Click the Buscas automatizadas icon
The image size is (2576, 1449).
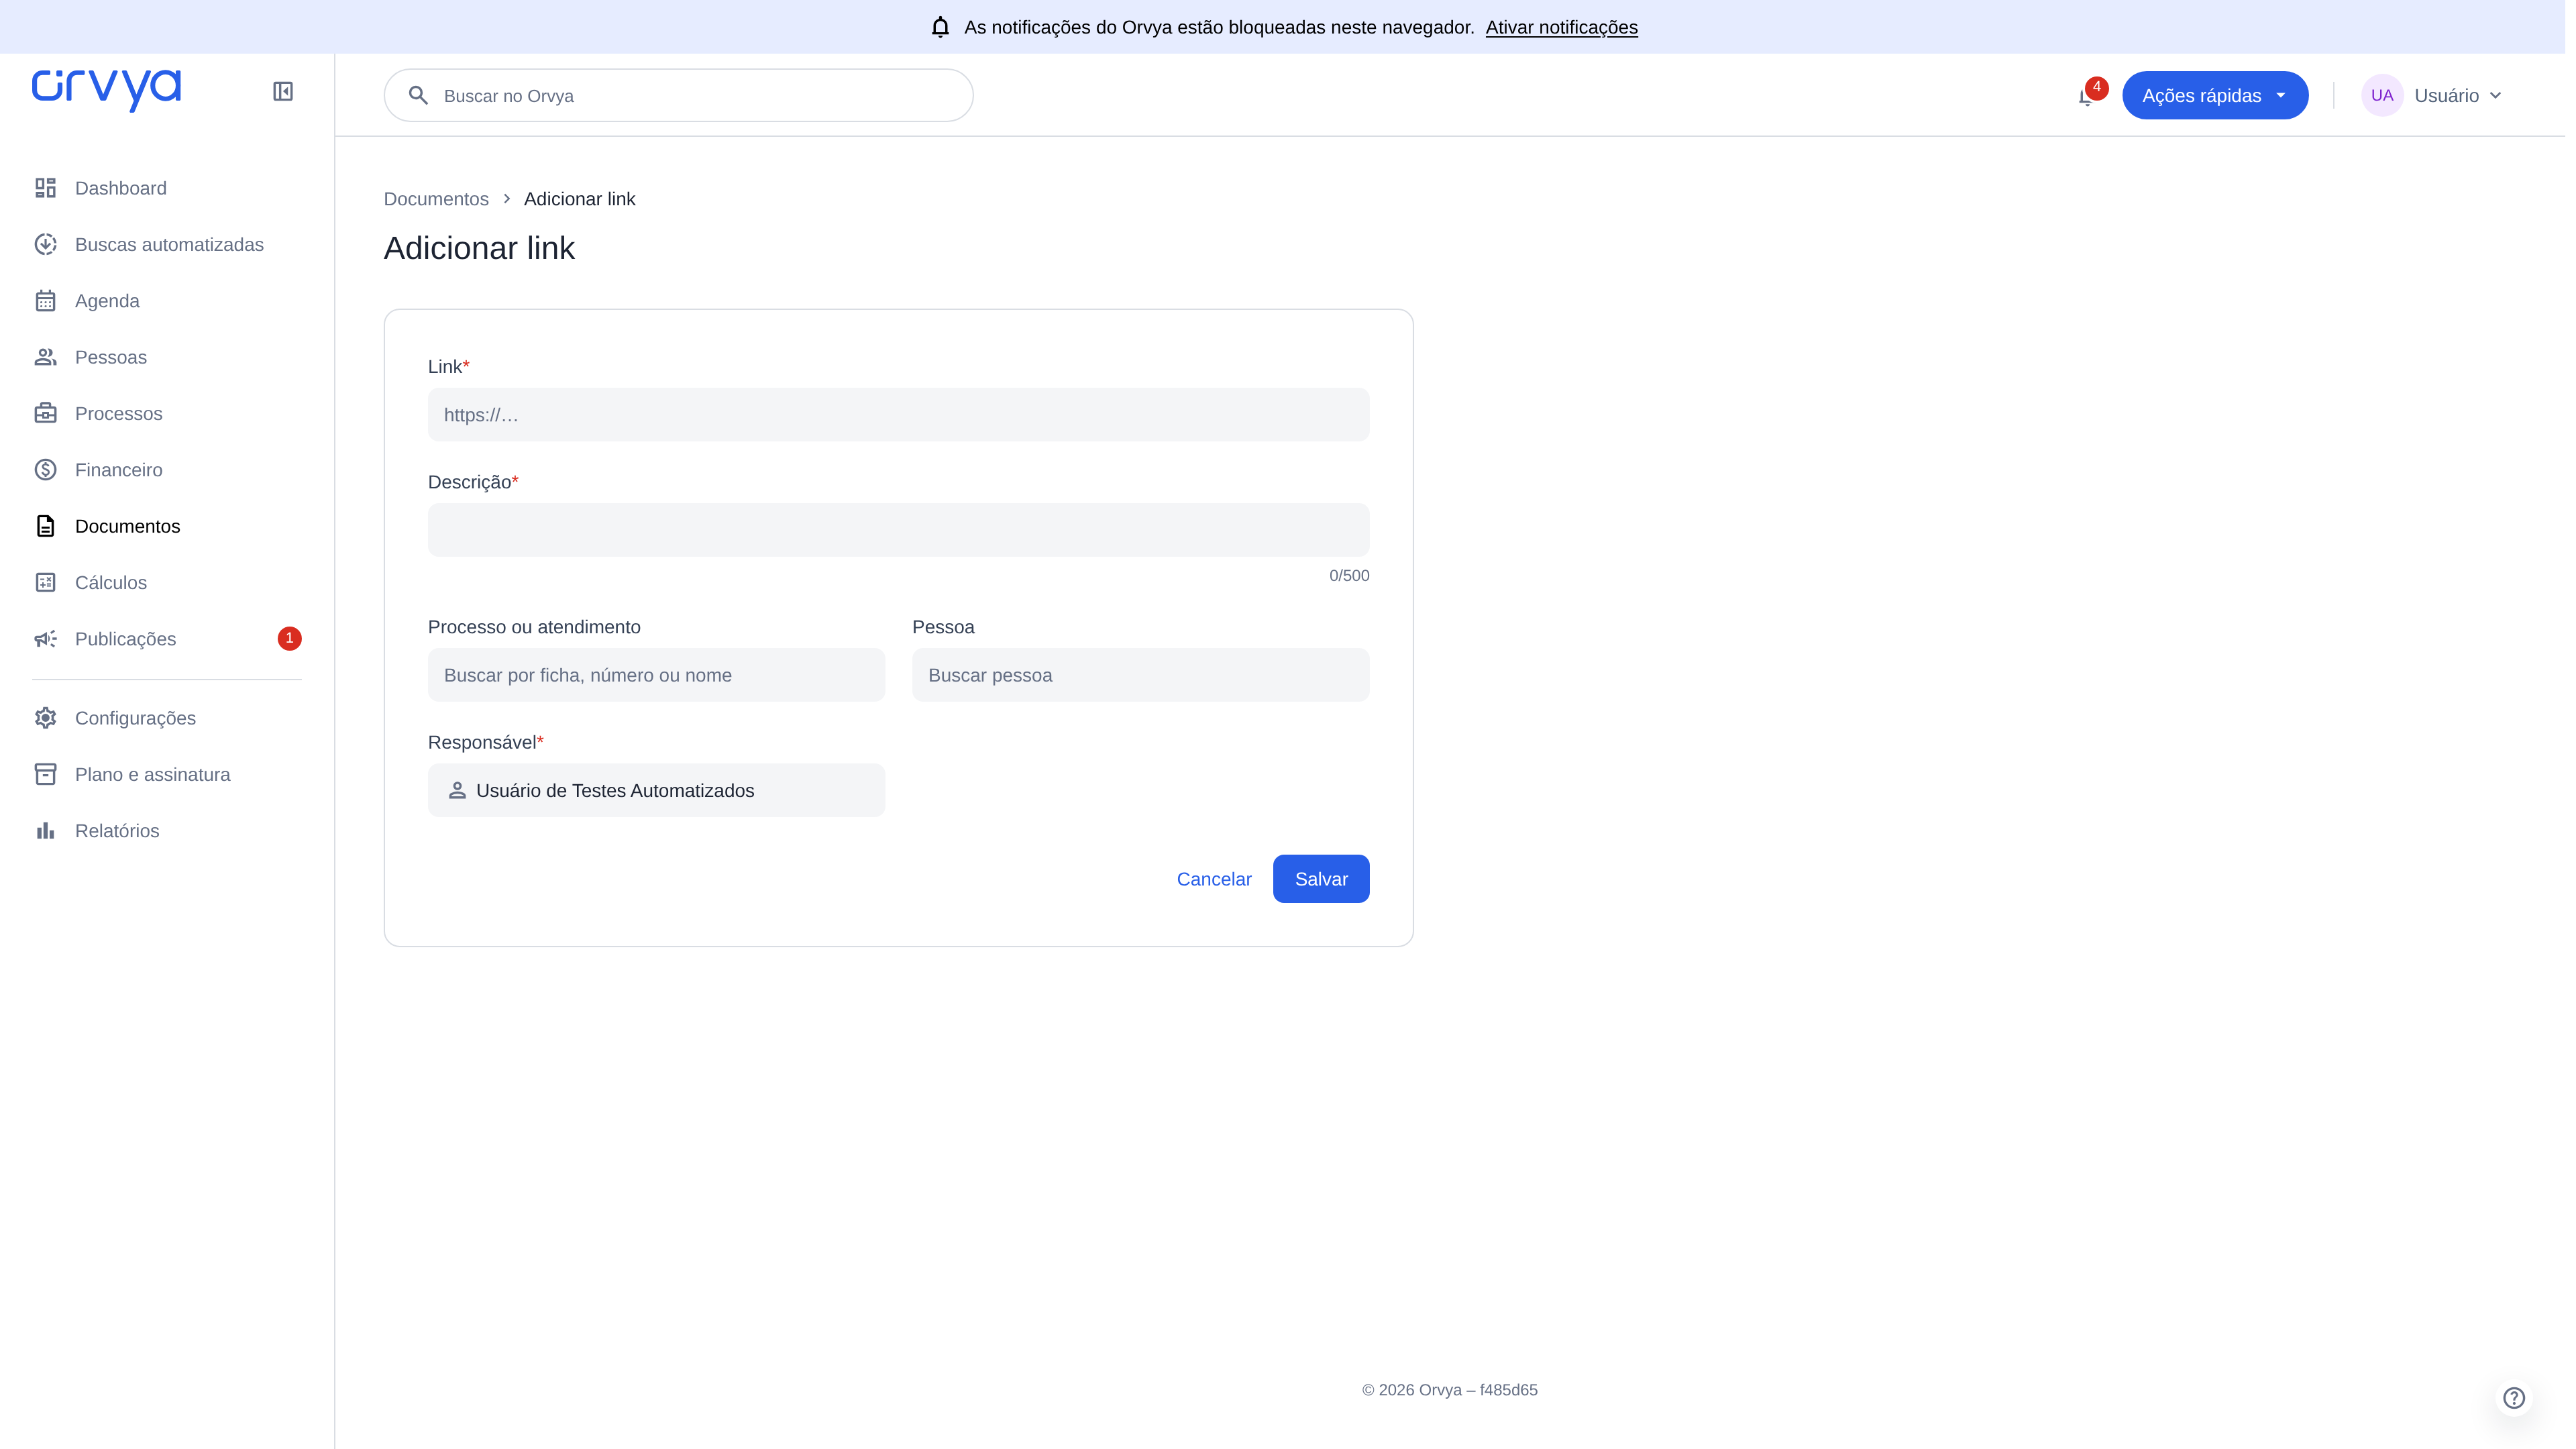(x=46, y=244)
